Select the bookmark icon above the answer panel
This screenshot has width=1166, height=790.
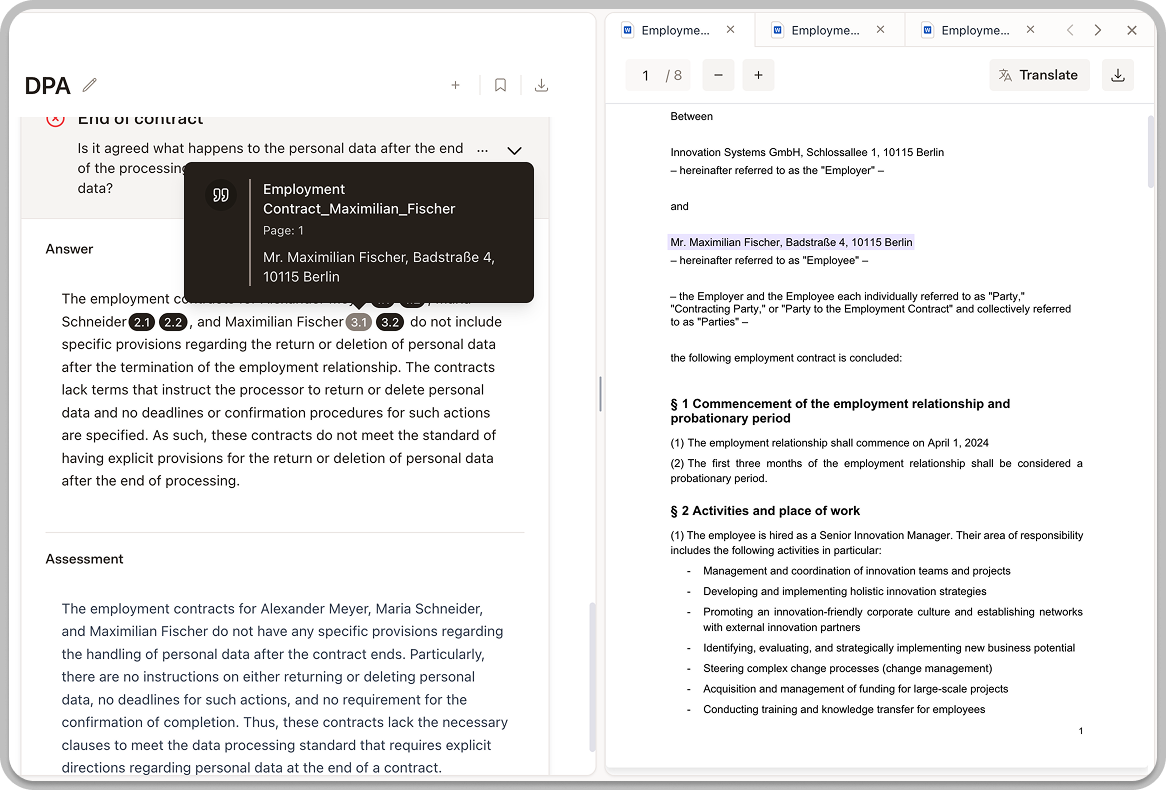pos(500,85)
